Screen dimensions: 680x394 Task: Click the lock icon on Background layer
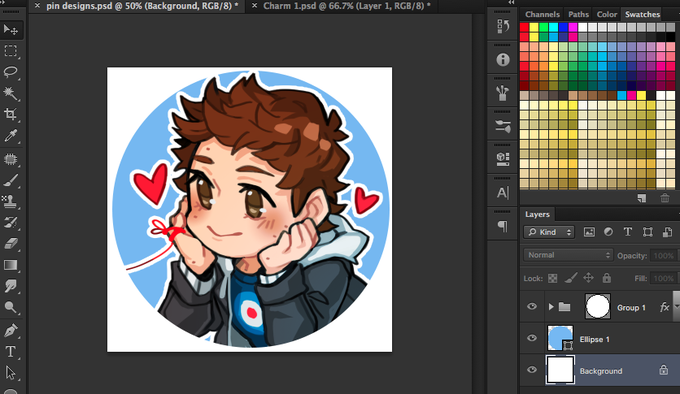[664, 370]
